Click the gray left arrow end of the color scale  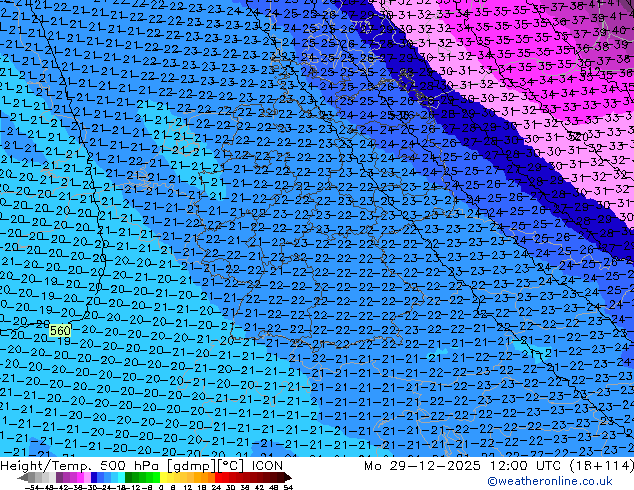pos(23,477)
